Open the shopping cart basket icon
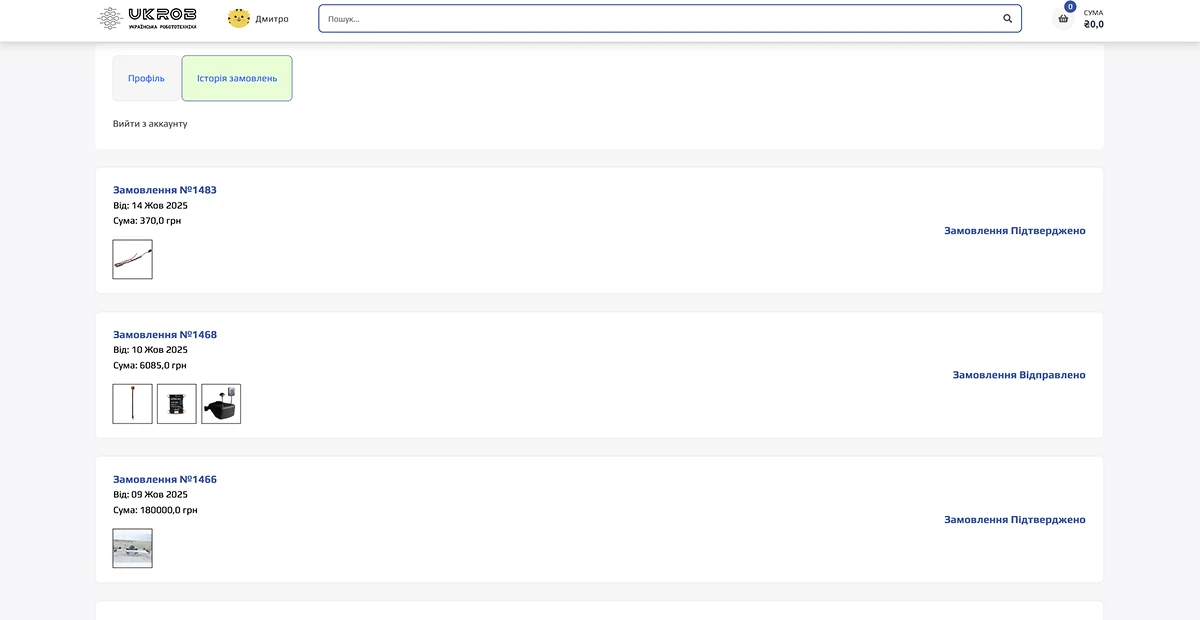The image size is (1200, 620). [x=1063, y=19]
